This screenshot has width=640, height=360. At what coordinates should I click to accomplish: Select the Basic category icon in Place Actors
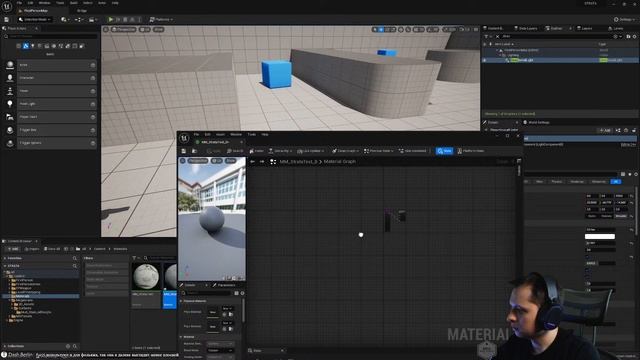(x=26, y=46)
